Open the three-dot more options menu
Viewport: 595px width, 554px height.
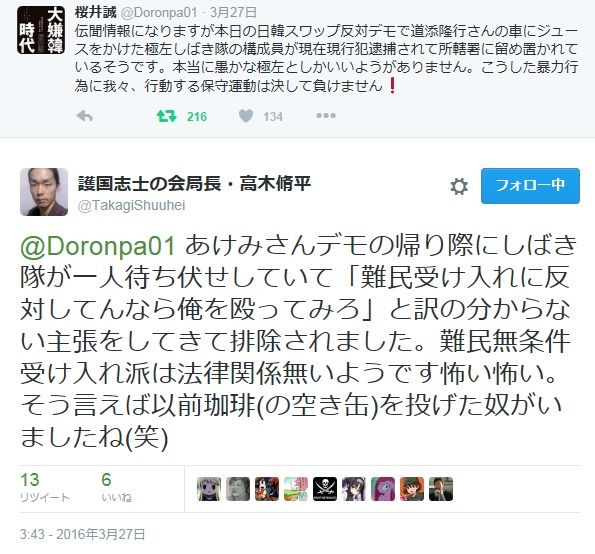pos(326,115)
